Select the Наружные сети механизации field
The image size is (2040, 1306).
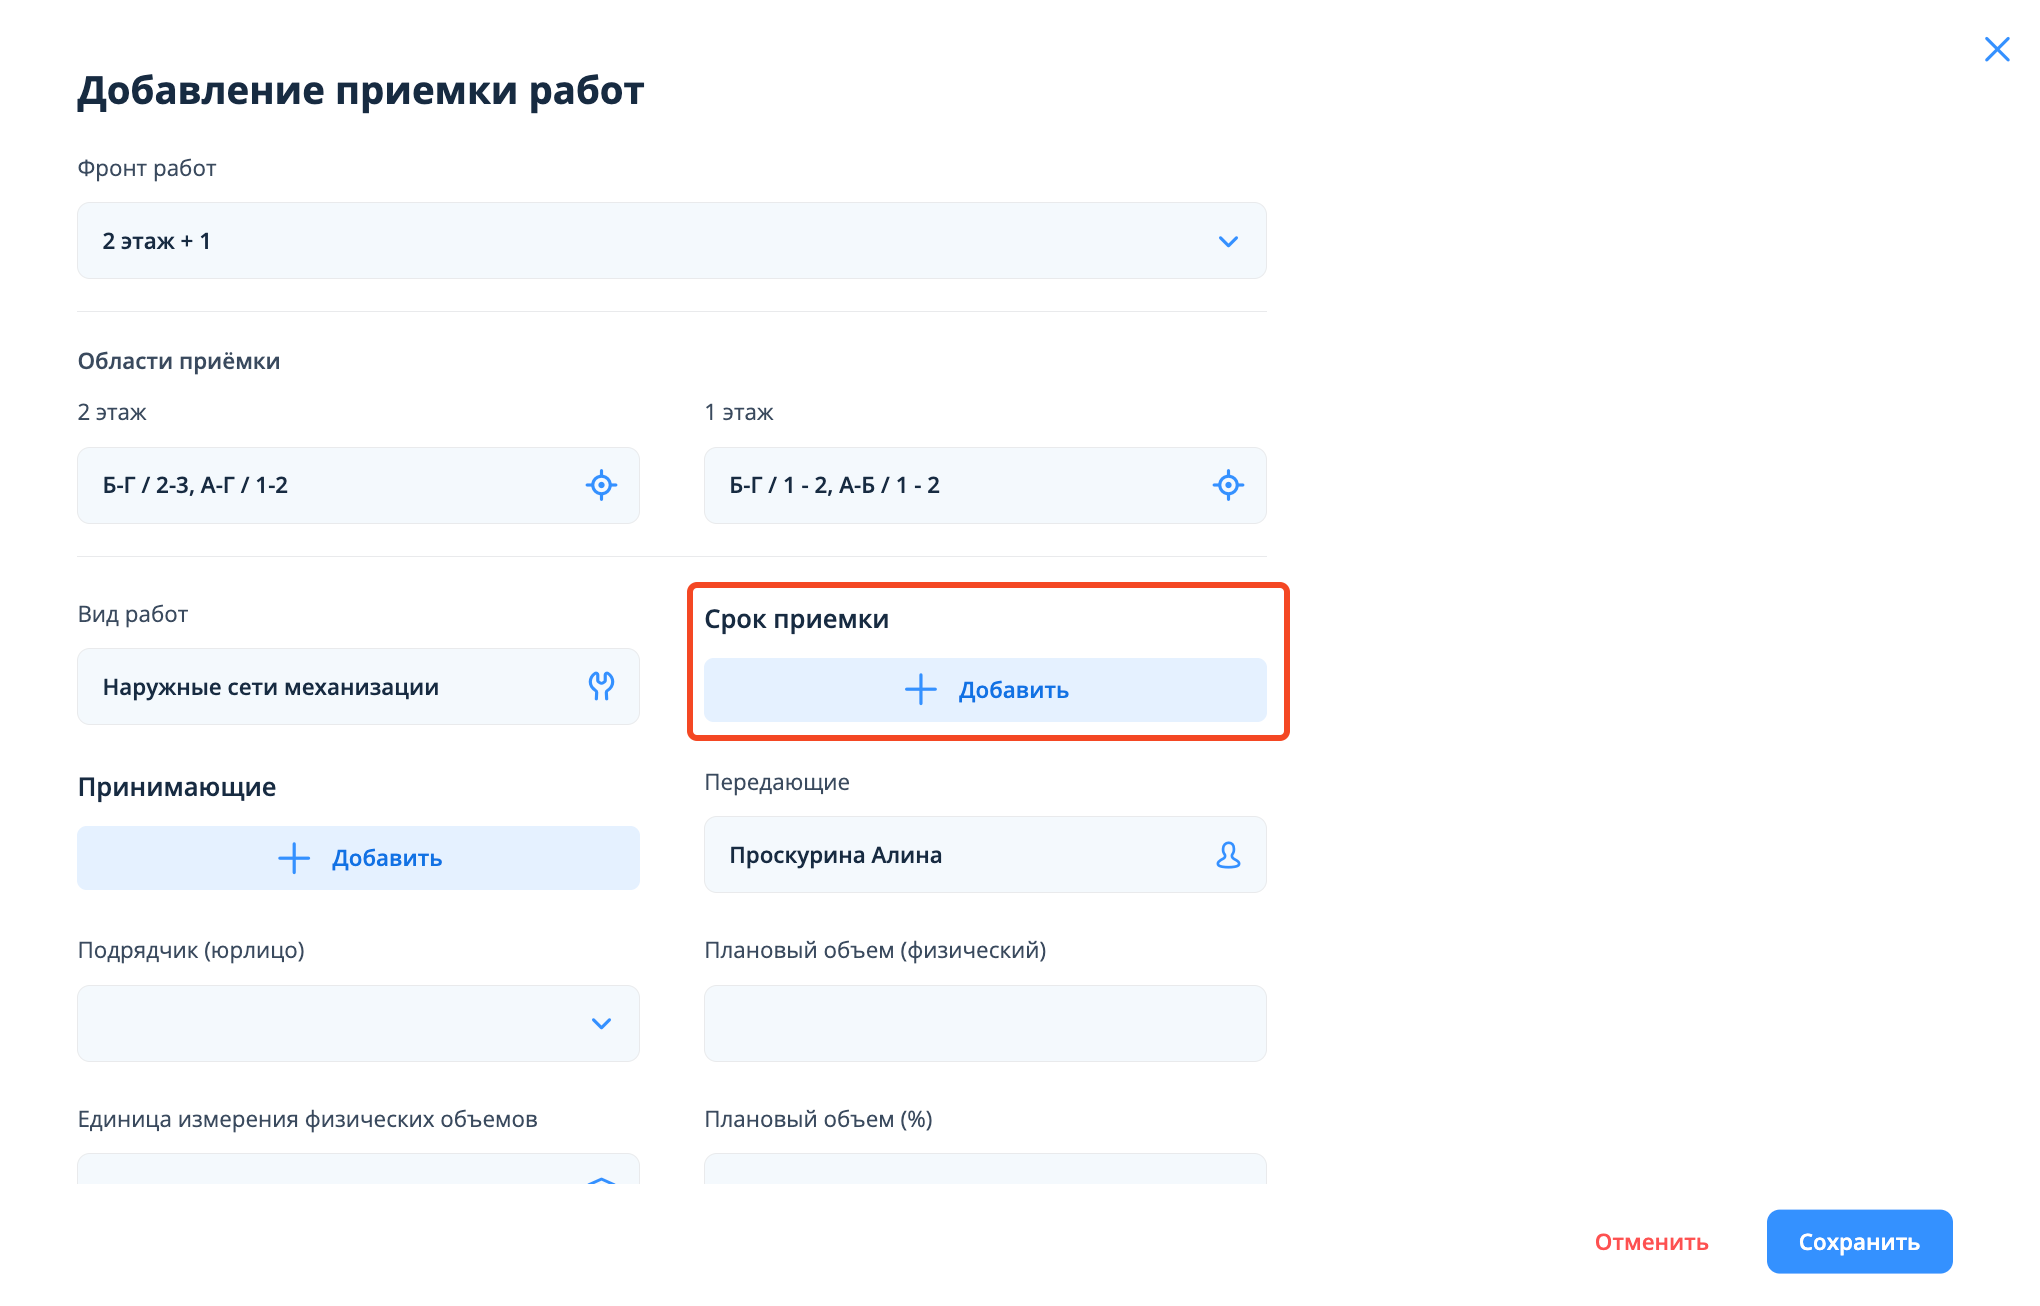271,687
